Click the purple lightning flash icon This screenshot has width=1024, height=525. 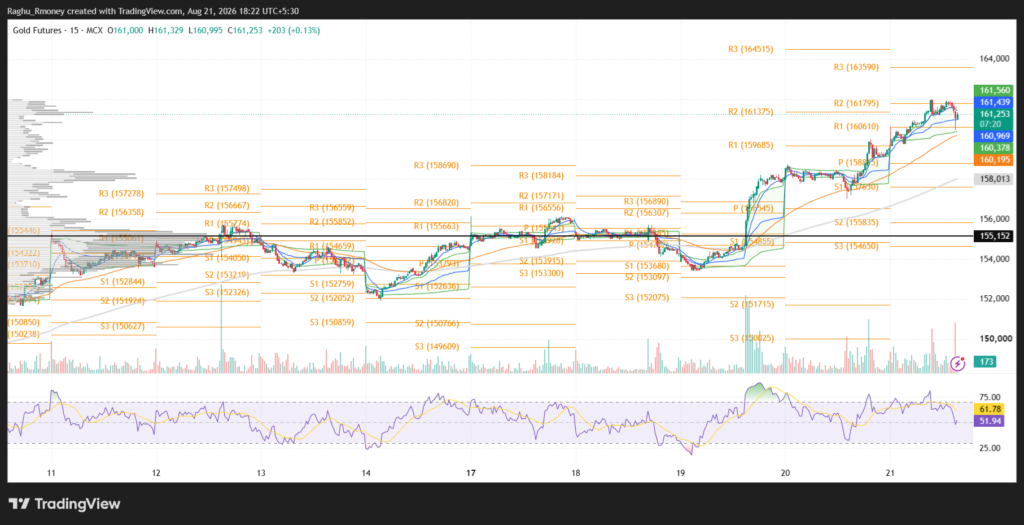click(x=958, y=362)
